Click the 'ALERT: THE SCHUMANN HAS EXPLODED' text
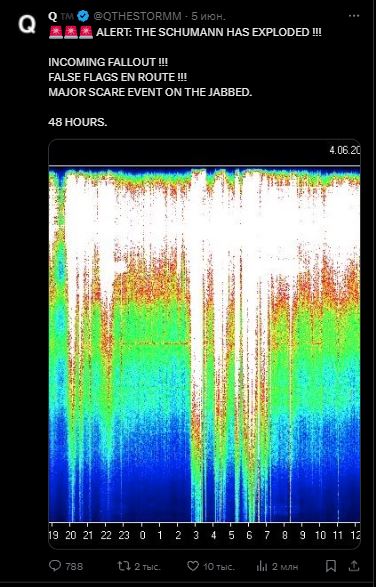 (x=209, y=32)
